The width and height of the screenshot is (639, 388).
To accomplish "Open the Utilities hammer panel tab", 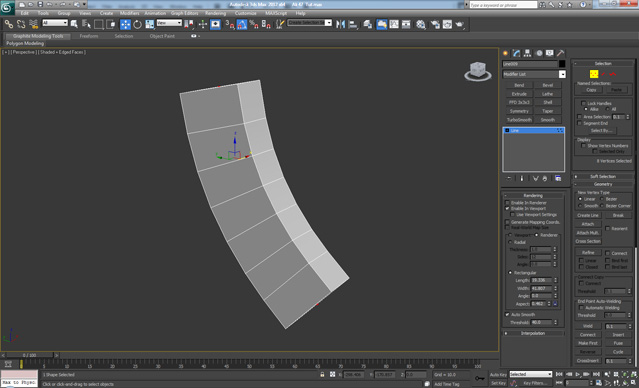I will [561, 53].
